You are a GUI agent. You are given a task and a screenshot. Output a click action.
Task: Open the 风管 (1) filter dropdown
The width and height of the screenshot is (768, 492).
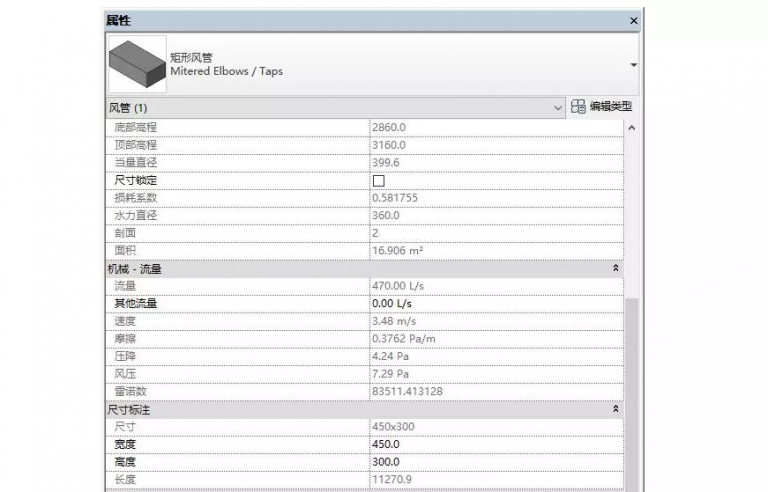558,107
